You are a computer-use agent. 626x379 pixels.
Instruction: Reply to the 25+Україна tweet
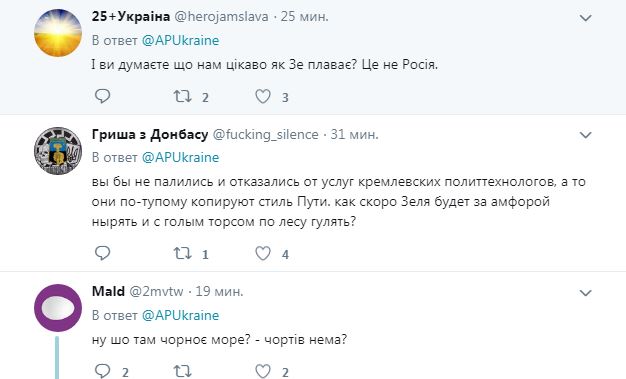click(x=103, y=96)
